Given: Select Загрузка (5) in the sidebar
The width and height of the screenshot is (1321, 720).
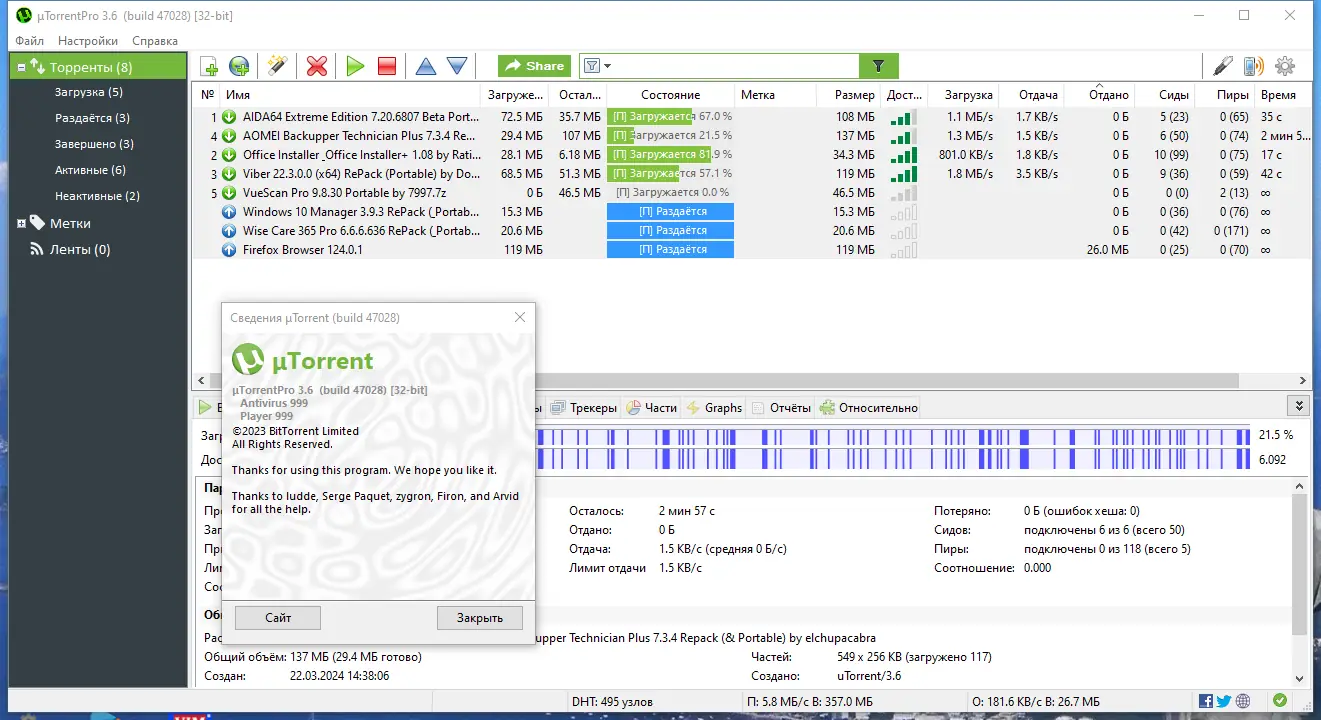Looking at the screenshot, I should [x=89, y=92].
